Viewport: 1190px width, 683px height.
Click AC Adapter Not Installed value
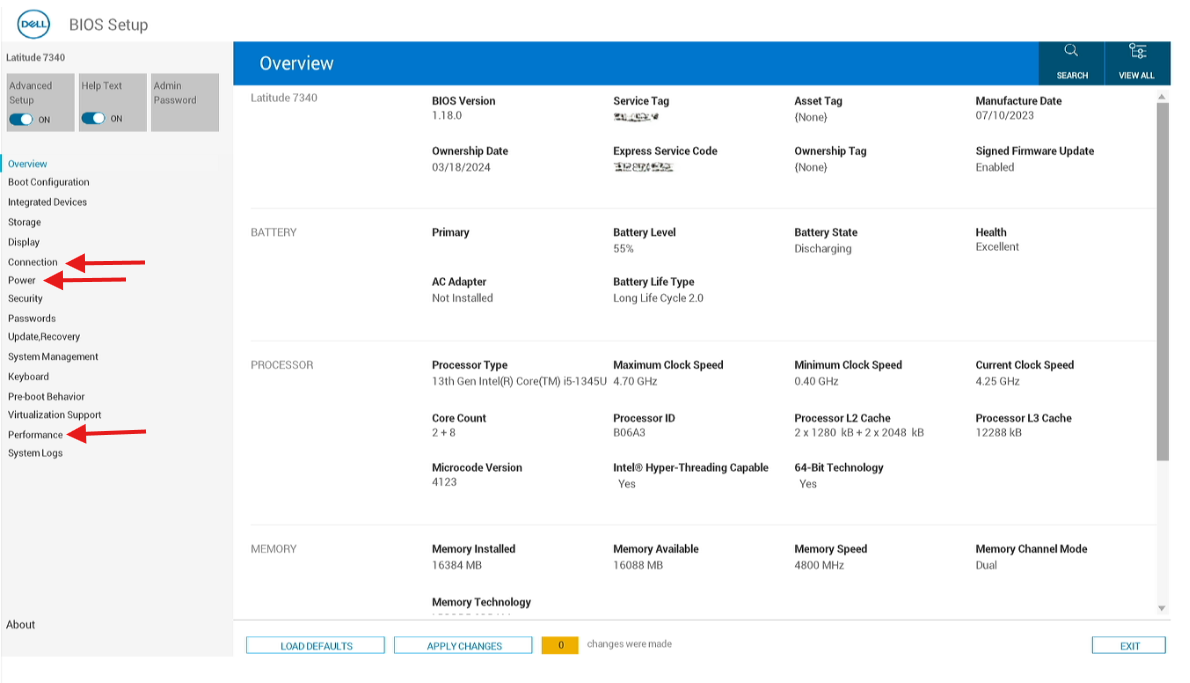pos(462,298)
